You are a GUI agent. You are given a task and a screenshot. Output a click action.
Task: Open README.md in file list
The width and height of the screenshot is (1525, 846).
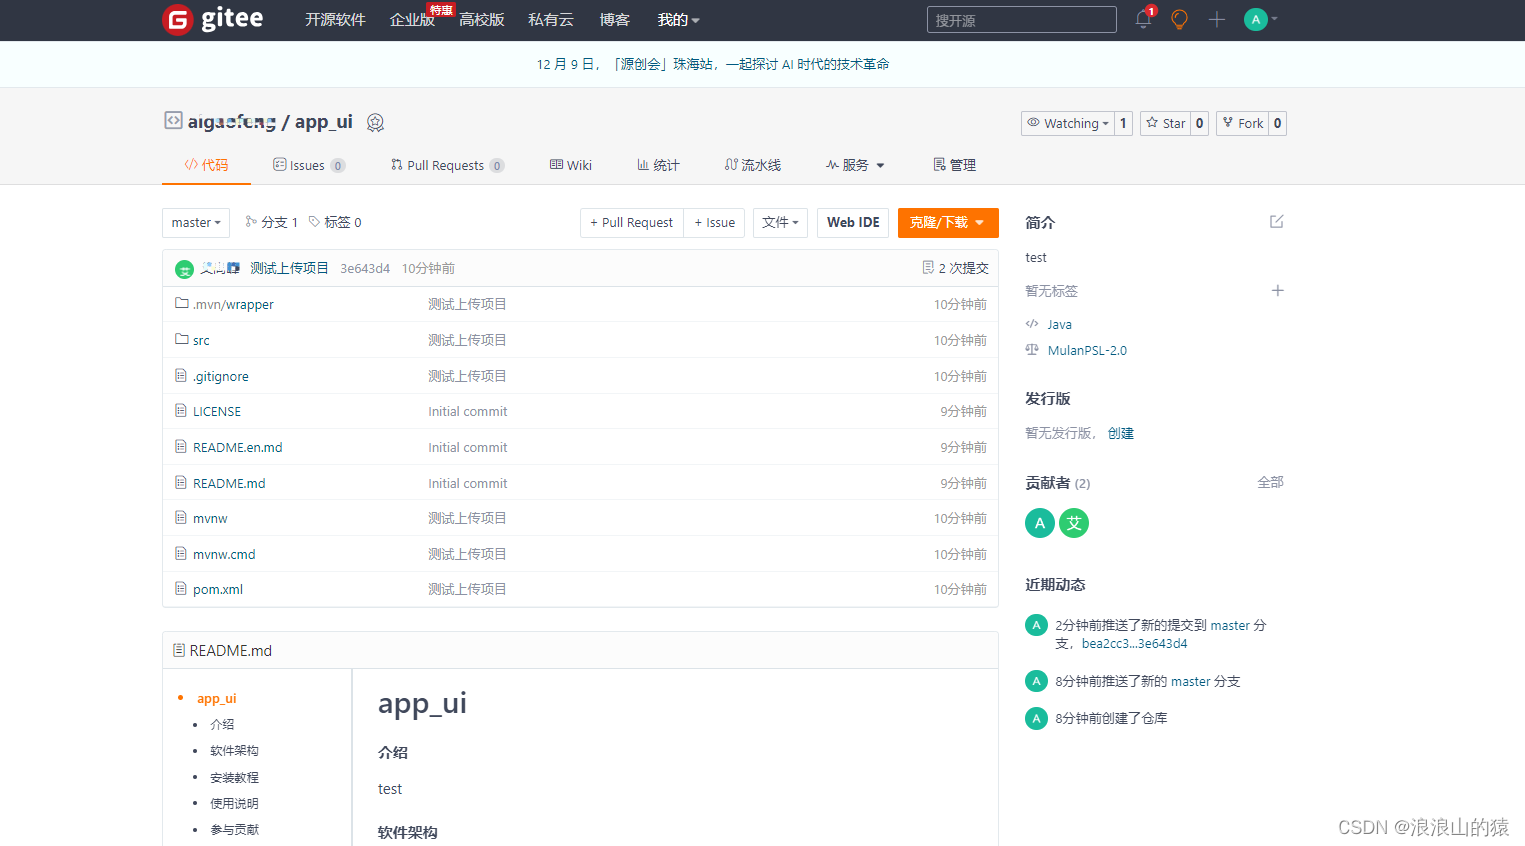[229, 483]
